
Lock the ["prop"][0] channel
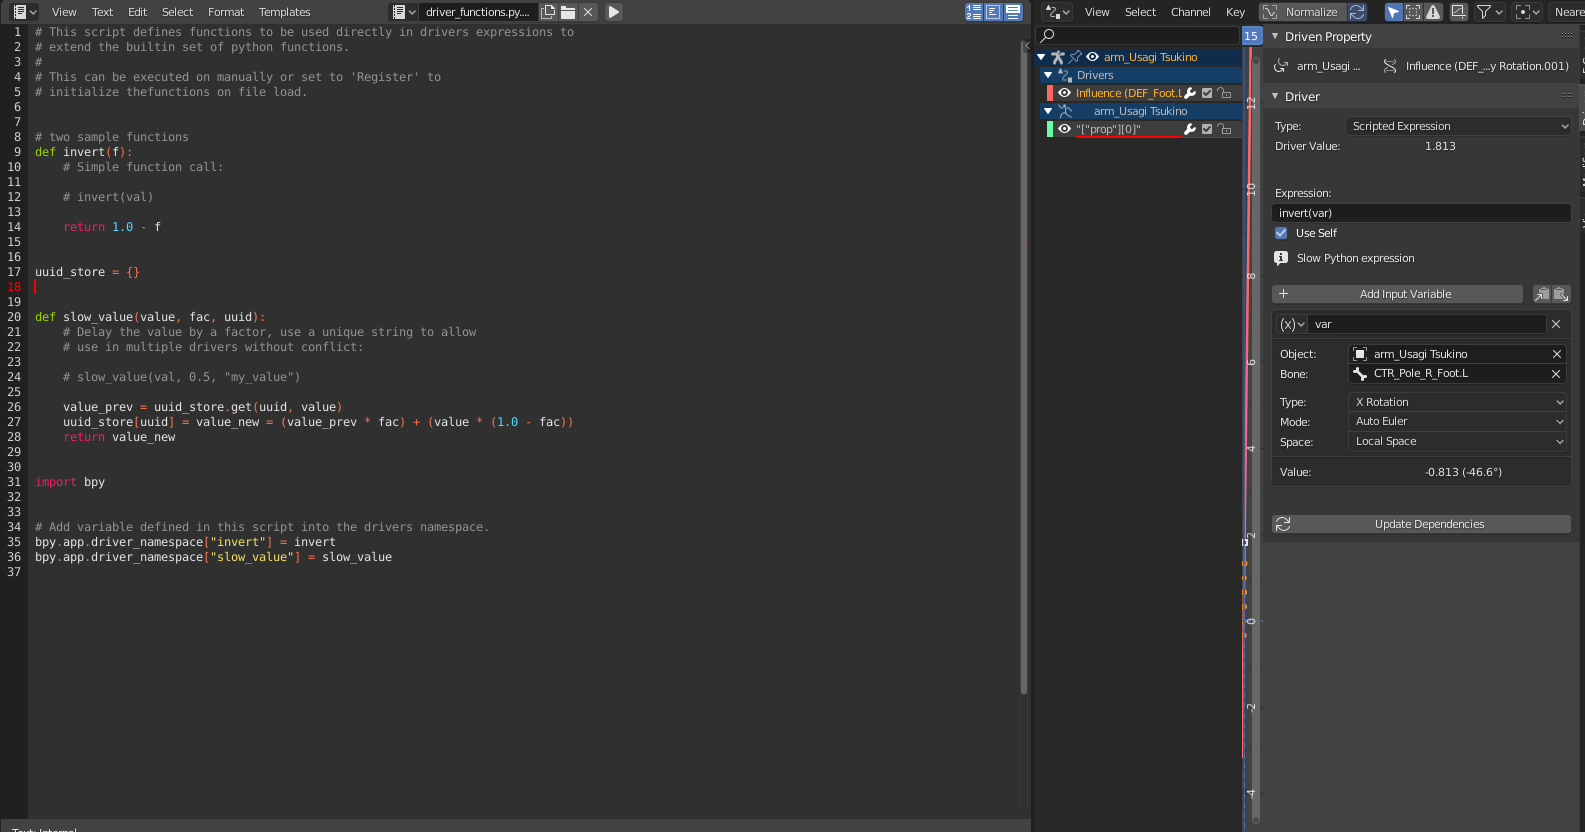1224,129
